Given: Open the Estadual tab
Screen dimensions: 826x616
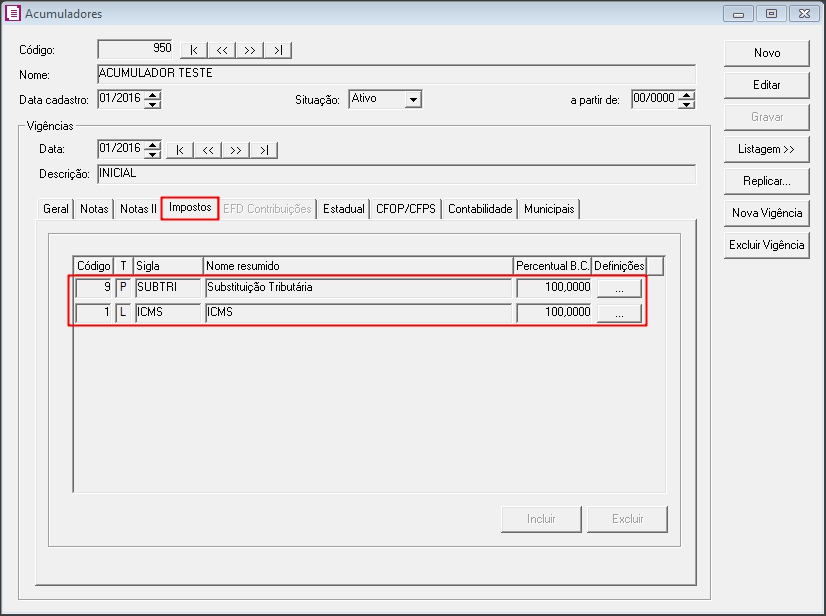Looking at the screenshot, I should [x=343, y=209].
